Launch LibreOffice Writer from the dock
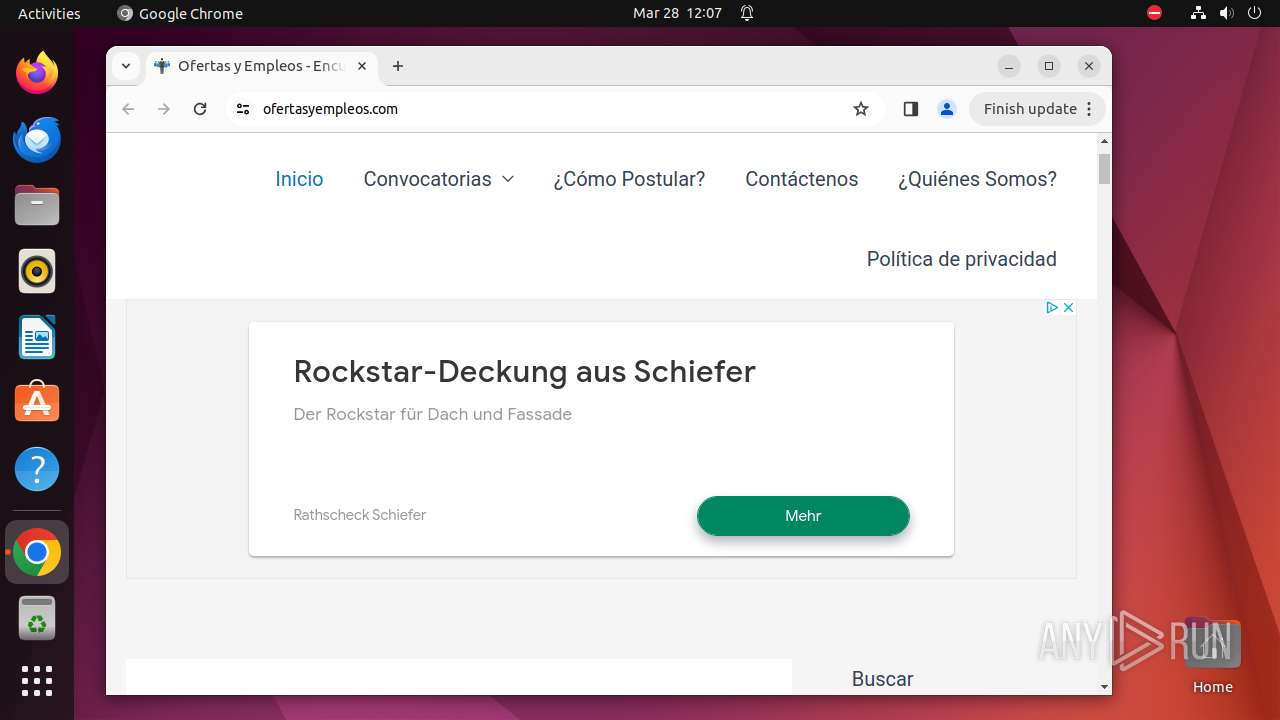Image resolution: width=1280 pixels, height=720 pixels. point(37,337)
